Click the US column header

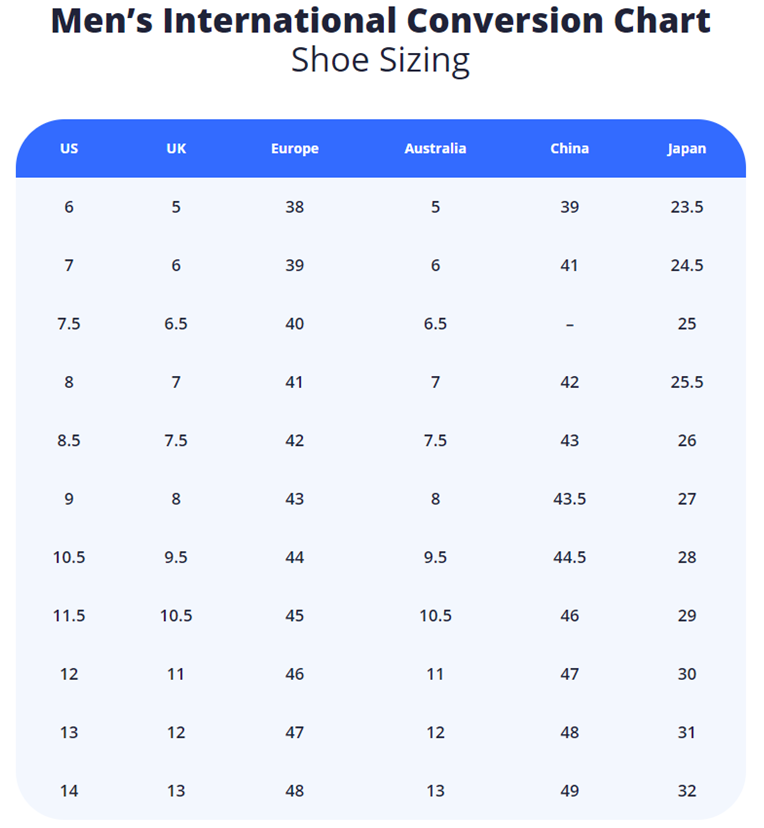pos(69,148)
